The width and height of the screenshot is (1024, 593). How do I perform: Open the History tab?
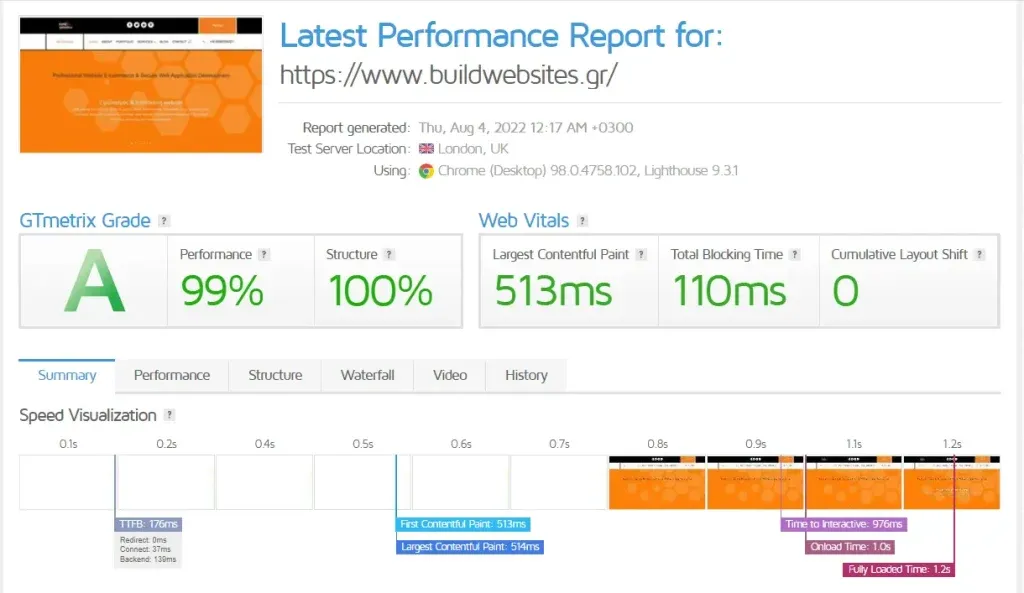coord(525,375)
